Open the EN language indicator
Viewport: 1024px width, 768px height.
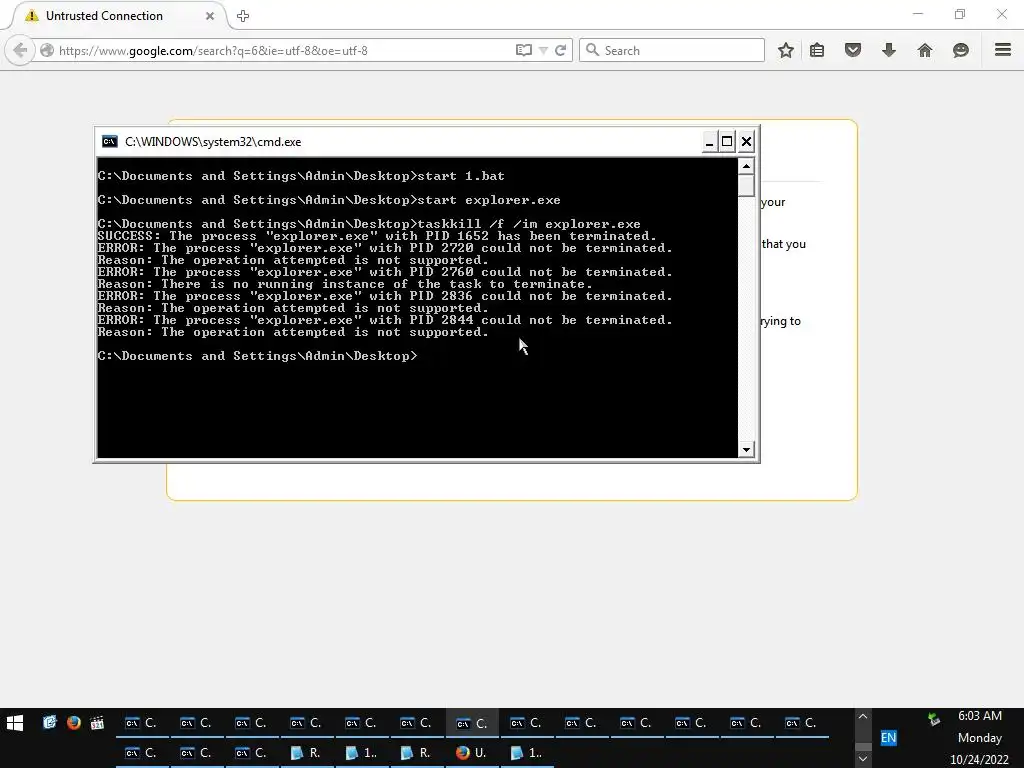pos(888,738)
